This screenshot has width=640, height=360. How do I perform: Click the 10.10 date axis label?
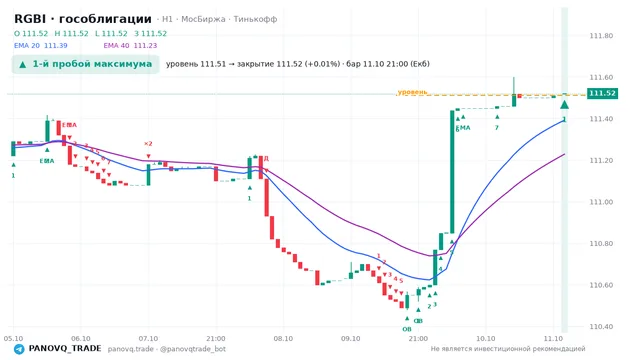click(x=486, y=338)
